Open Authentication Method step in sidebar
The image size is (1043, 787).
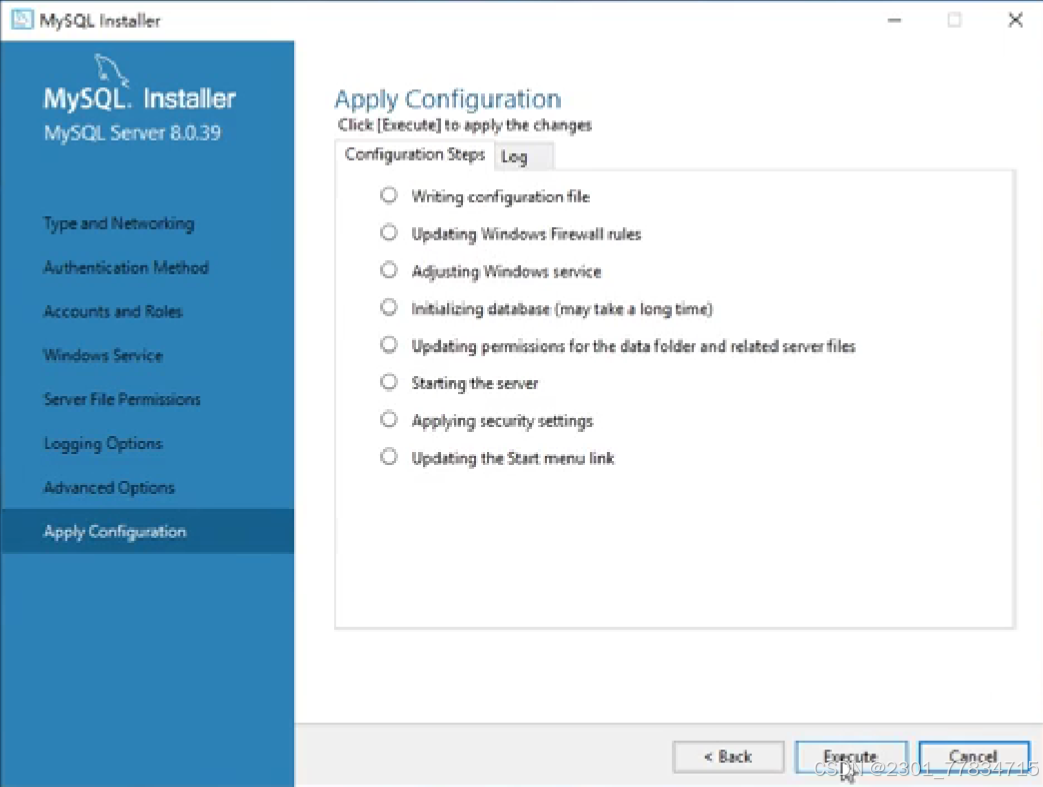[x=126, y=267]
